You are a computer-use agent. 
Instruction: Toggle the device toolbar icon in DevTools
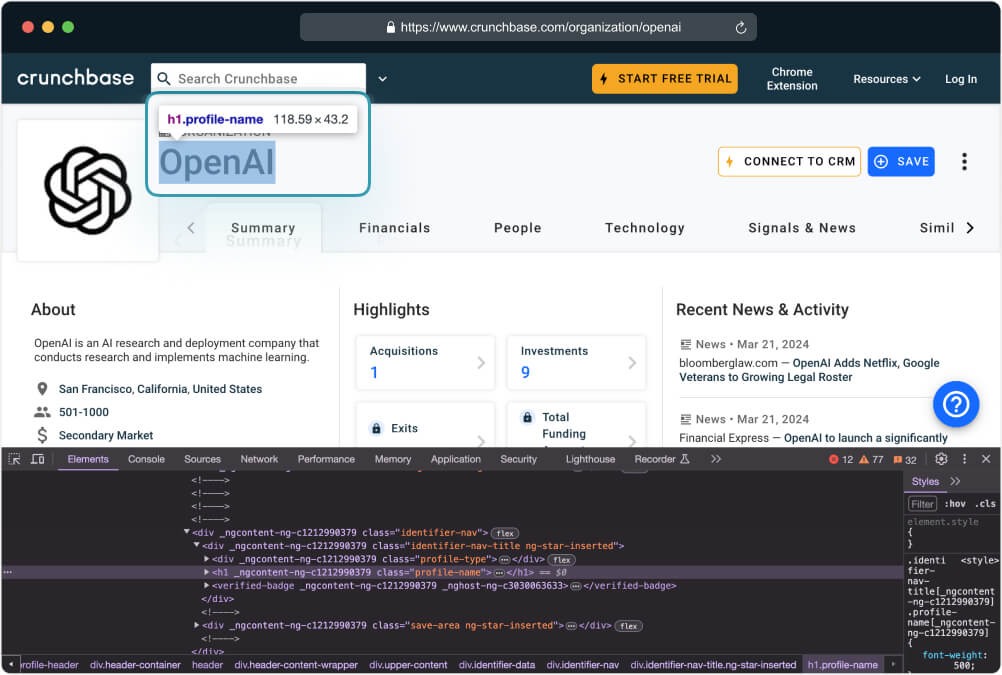[x=38, y=459]
